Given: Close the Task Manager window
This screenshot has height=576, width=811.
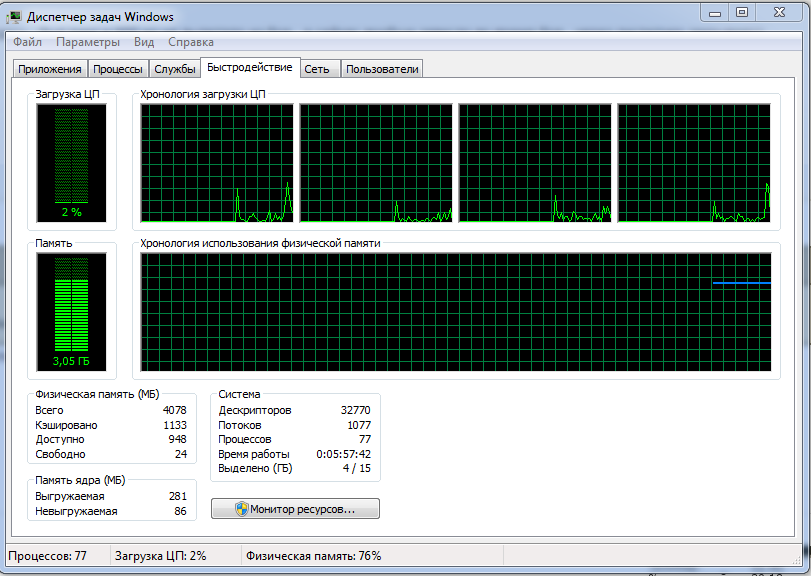Looking at the screenshot, I should [779, 12].
